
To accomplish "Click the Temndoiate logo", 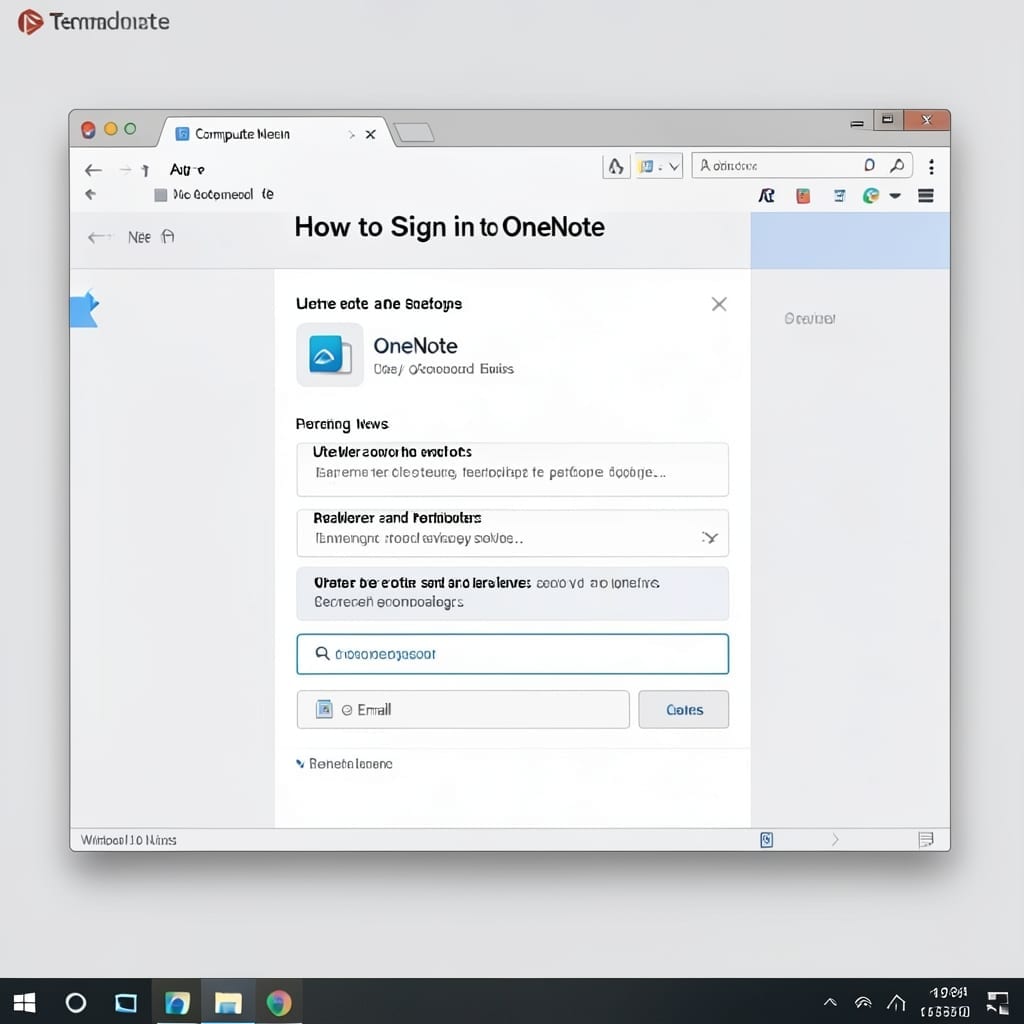I will (93, 22).
